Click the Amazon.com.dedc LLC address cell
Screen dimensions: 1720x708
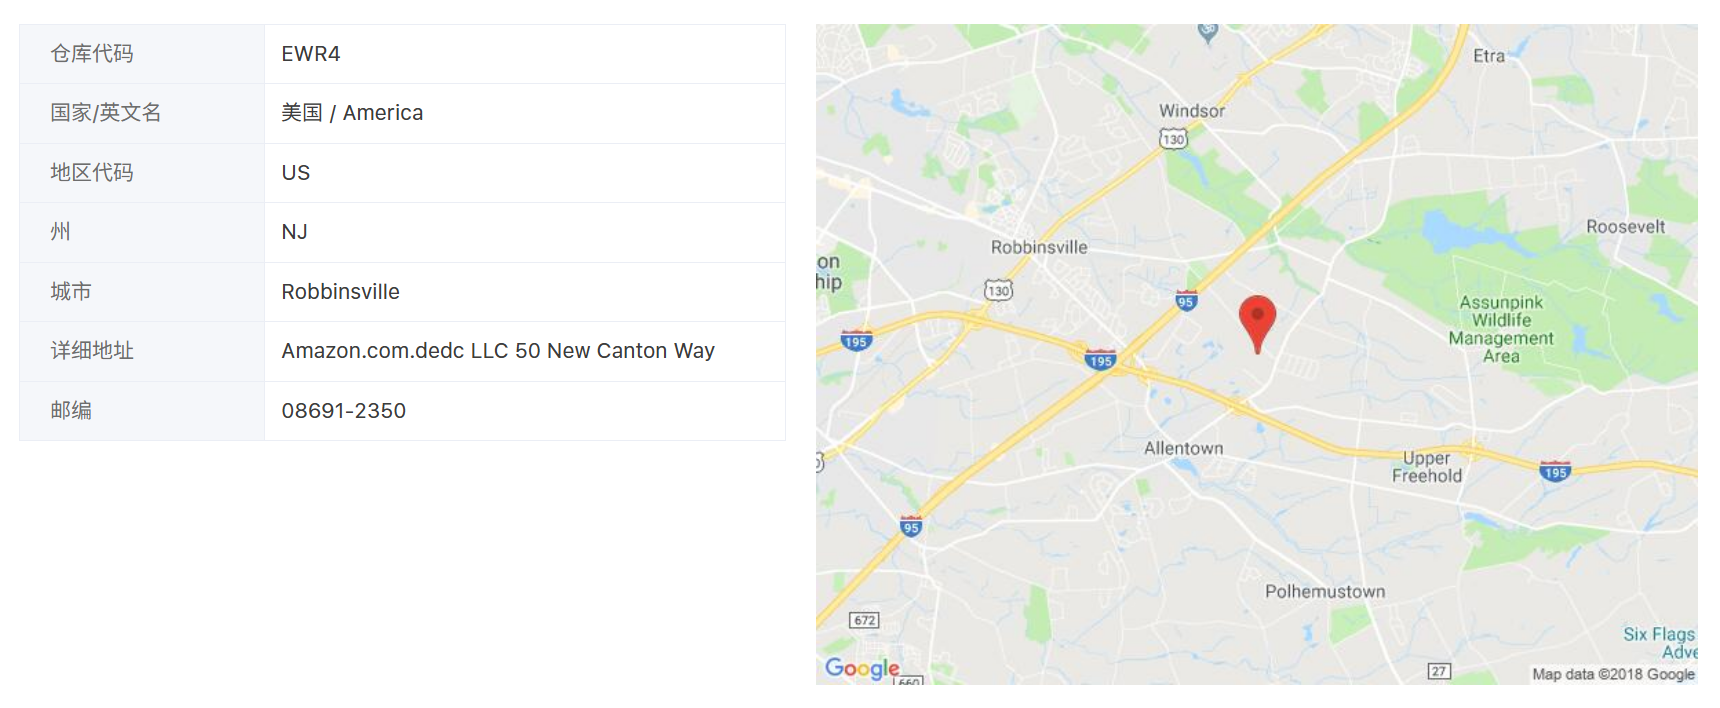coord(497,351)
